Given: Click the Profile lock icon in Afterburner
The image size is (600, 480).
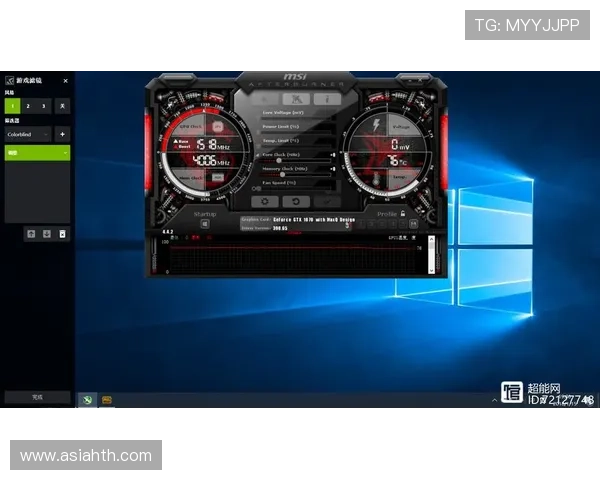Looking at the screenshot, I should (x=403, y=214).
